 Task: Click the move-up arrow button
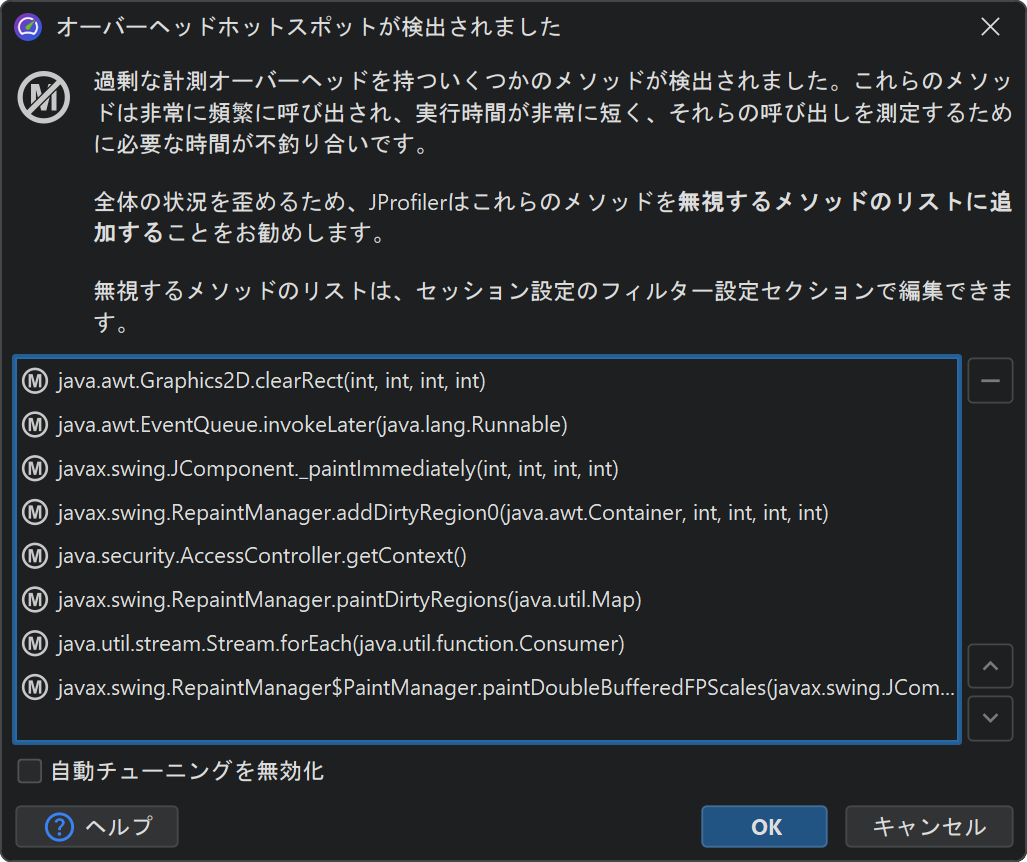point(990,666)
